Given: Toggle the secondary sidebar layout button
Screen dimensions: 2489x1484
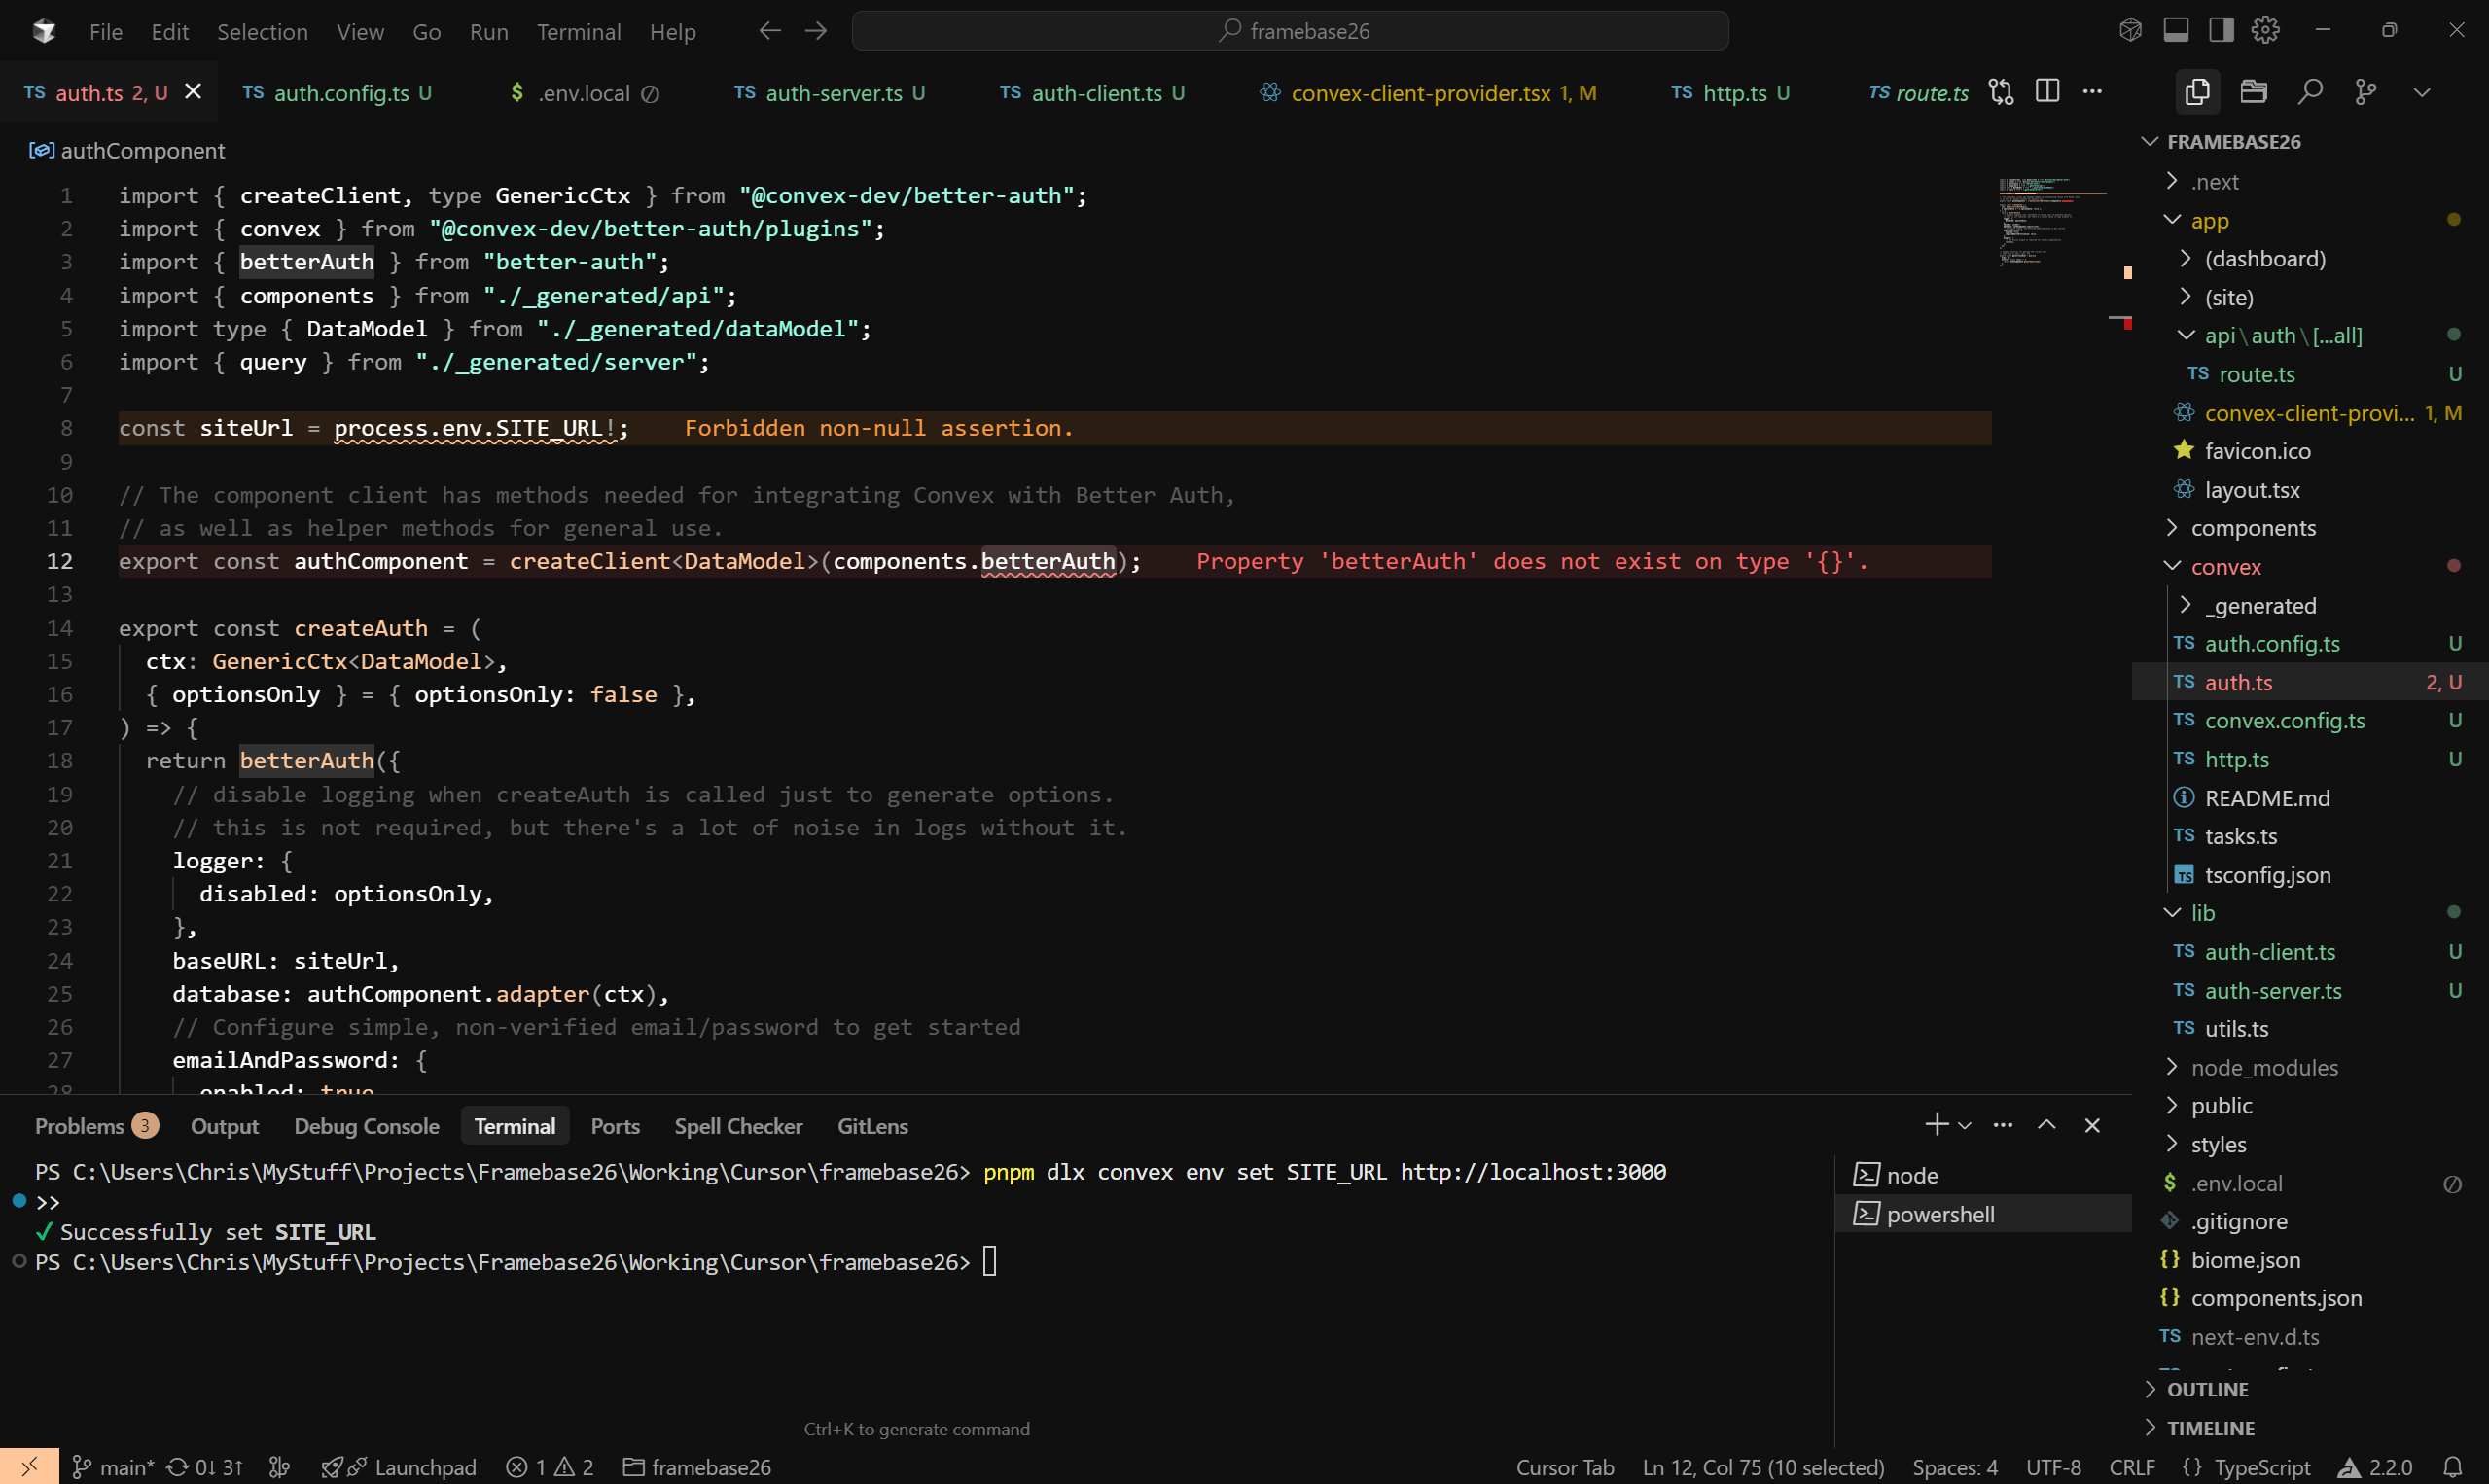Looking at the screenshot, I should pyautogui.click(x=2221, y=30).
